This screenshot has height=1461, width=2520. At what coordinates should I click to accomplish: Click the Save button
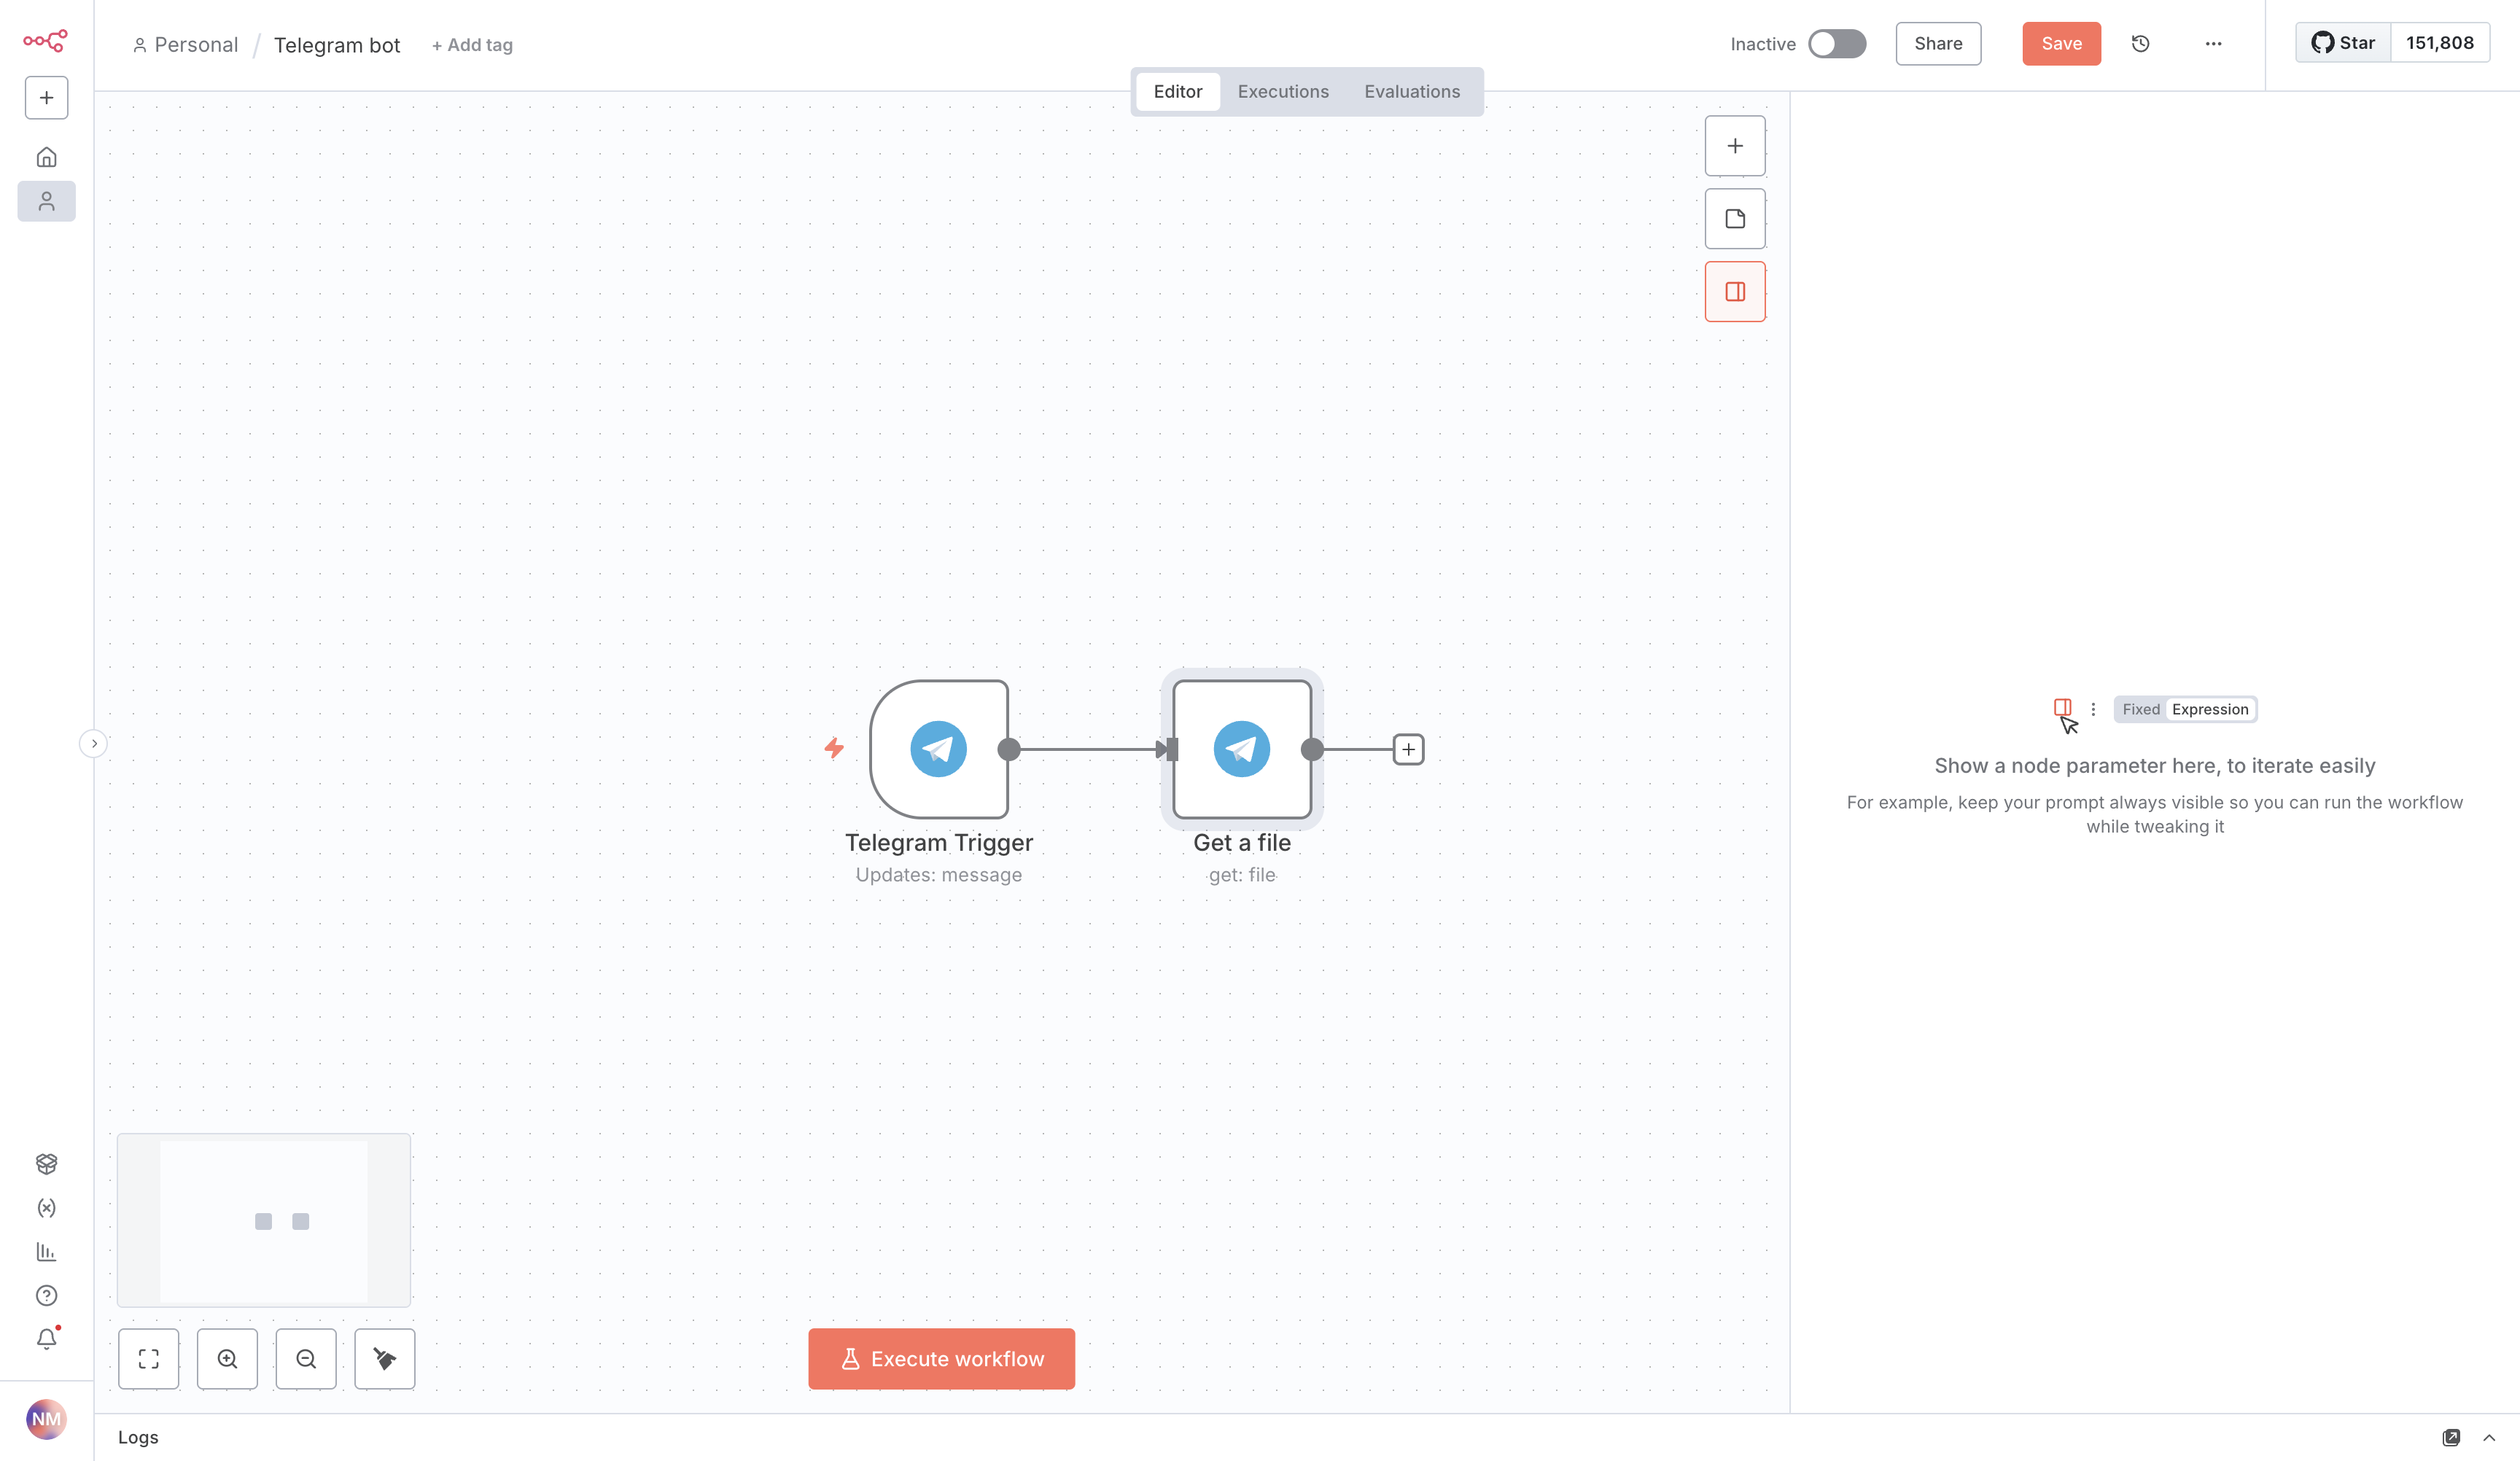tap(2061, 44)
